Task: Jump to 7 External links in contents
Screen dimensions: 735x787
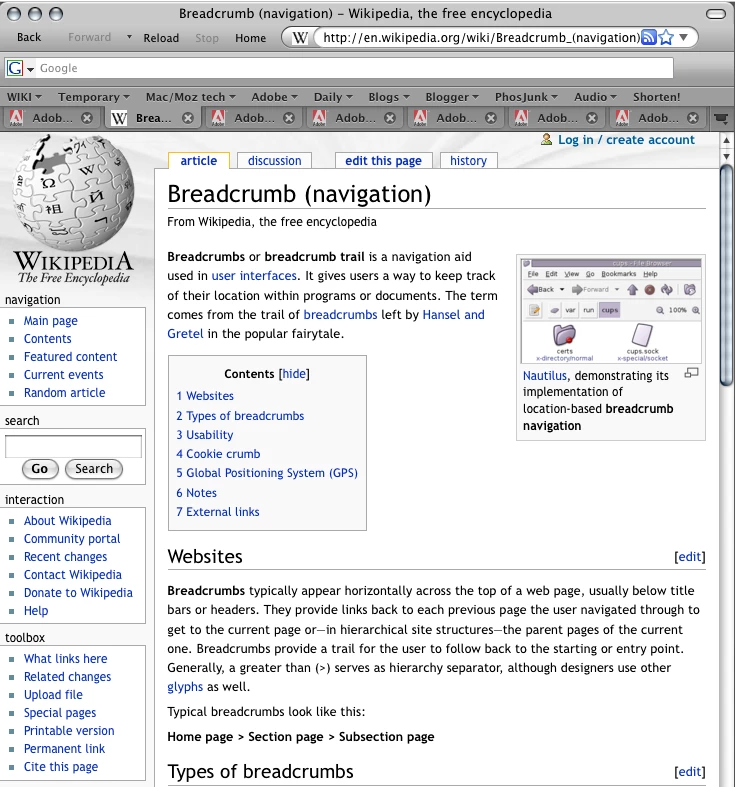Action: click(217, 512)
